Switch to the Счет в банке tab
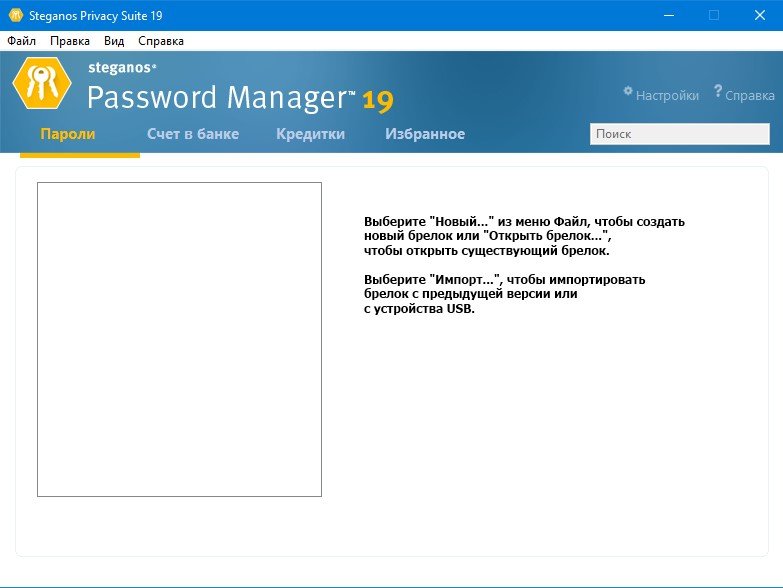This screenshot has height=588, width=783. [193, 134]
